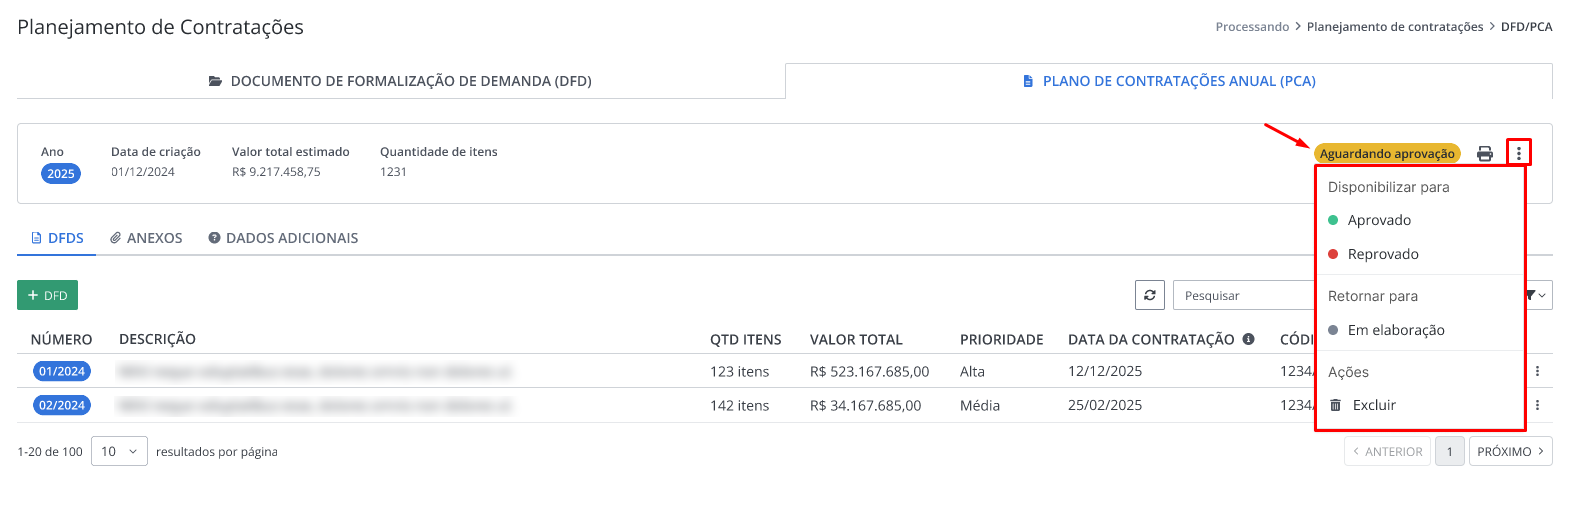The image size is (1573, 510).
Task: Click the Pesquisar search field
Action: point(1245,295)
